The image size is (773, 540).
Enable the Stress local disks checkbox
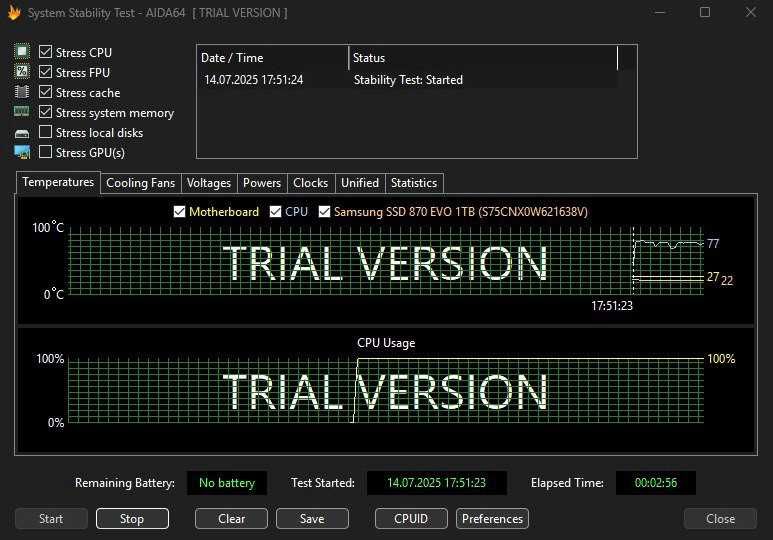tap(45, 132)
